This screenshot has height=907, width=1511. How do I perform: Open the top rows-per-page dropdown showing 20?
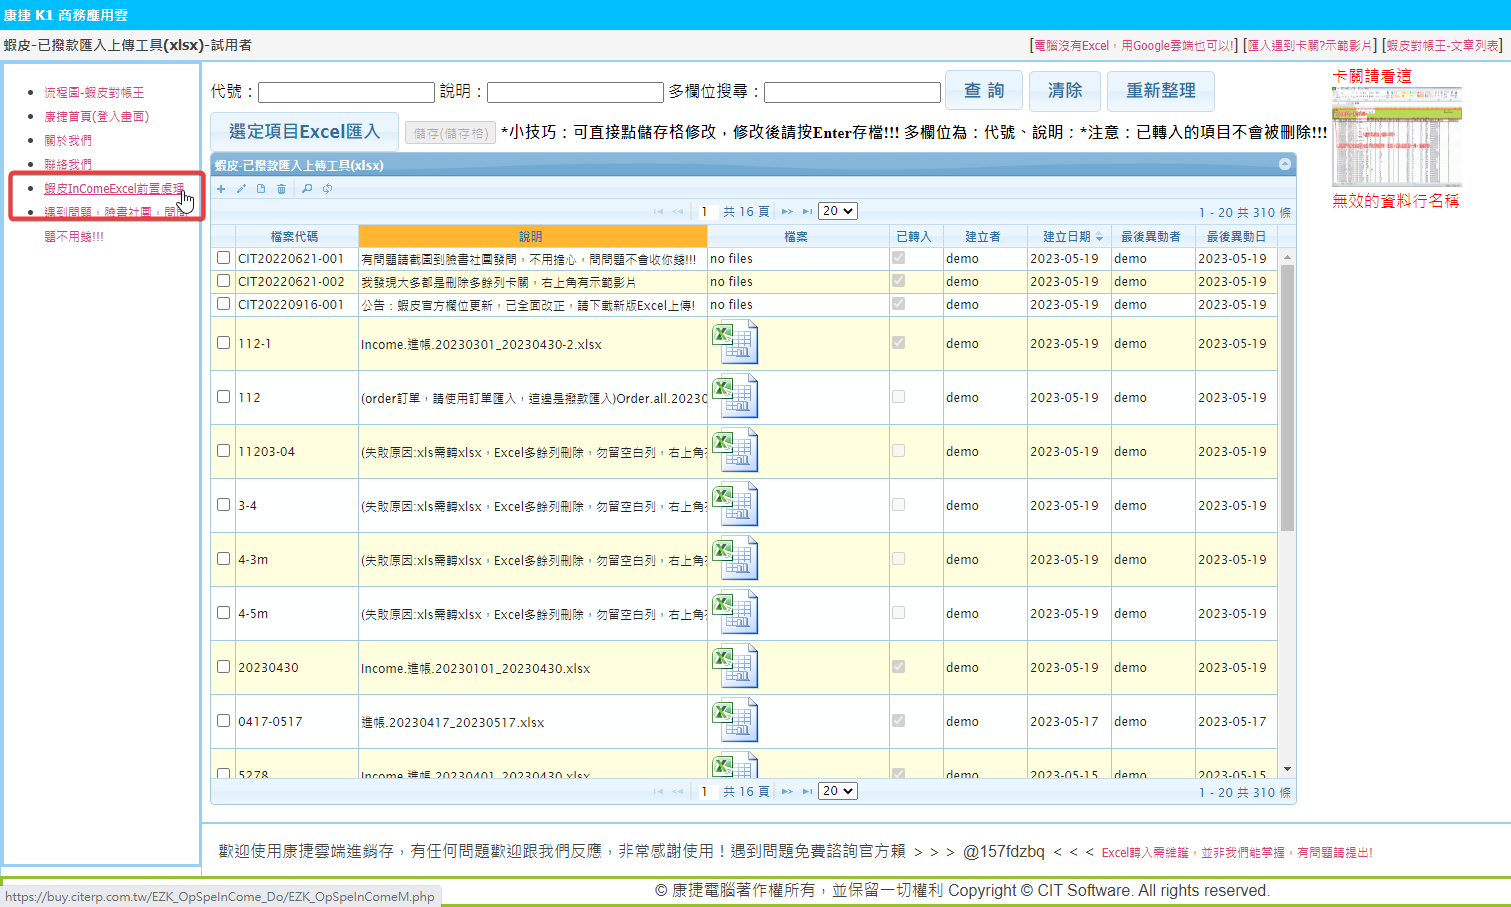pos(837,211)
